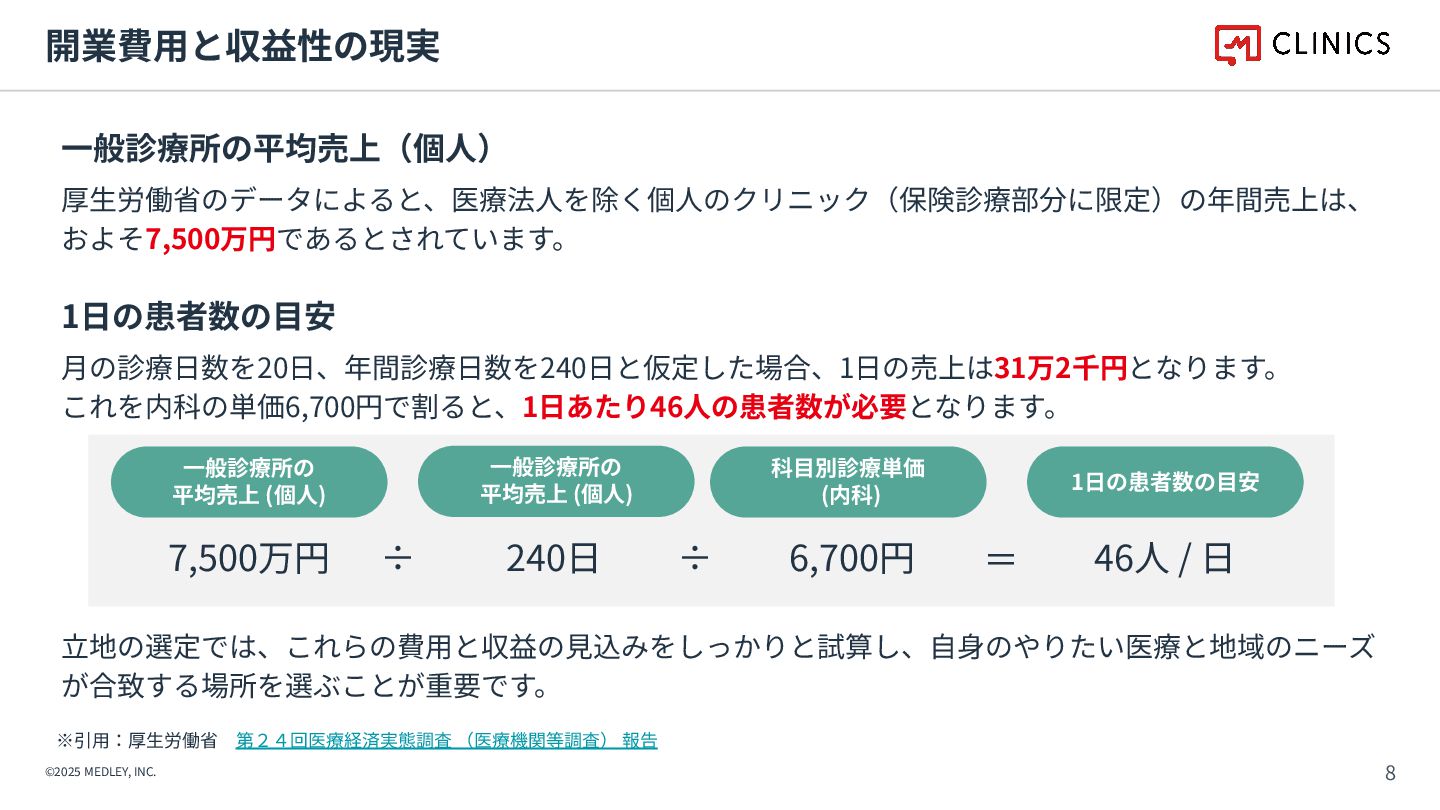The image size is (1440, 810).
Task: Click the 7,500万円 value in the formula
Action: (249, 558)
